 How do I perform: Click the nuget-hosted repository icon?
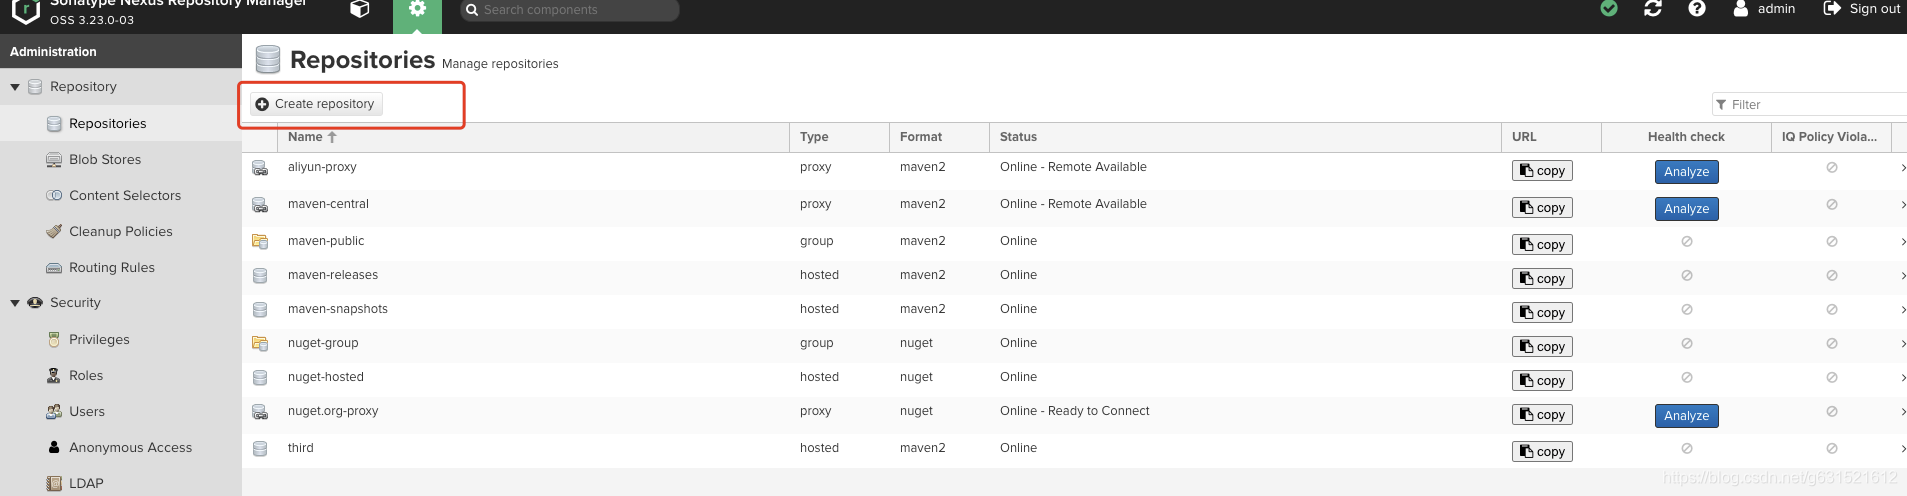260,378
